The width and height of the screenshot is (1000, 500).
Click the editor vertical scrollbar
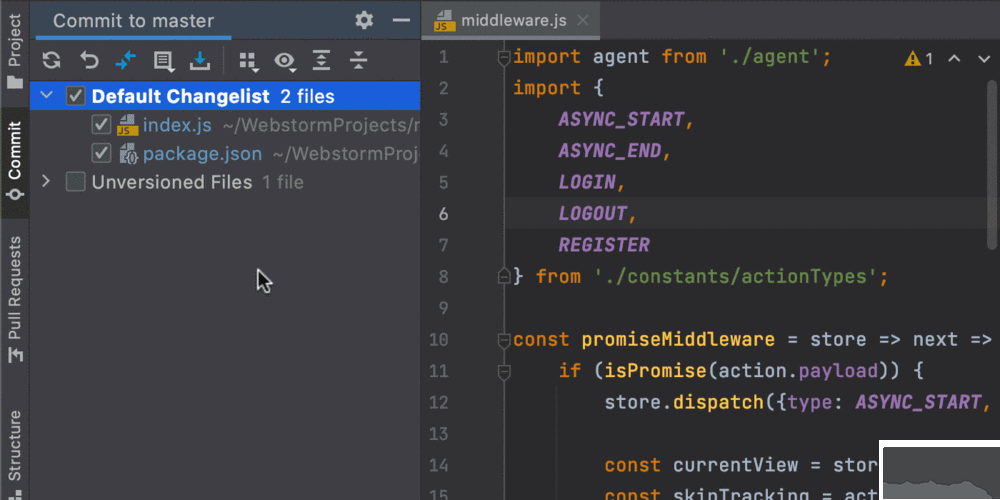coord(992,166)
